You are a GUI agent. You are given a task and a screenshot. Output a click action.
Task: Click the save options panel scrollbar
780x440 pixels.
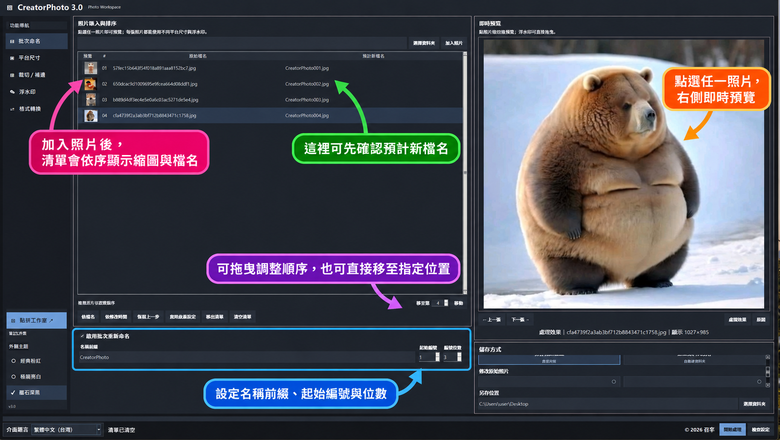click(x=768, y=371)
